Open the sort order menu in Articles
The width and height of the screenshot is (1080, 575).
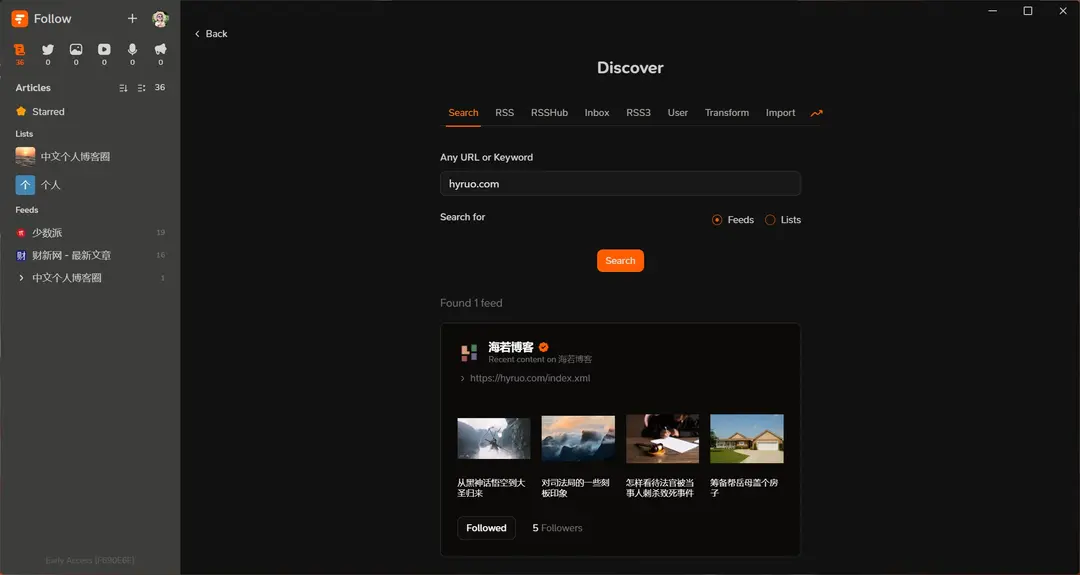[123, 88]
